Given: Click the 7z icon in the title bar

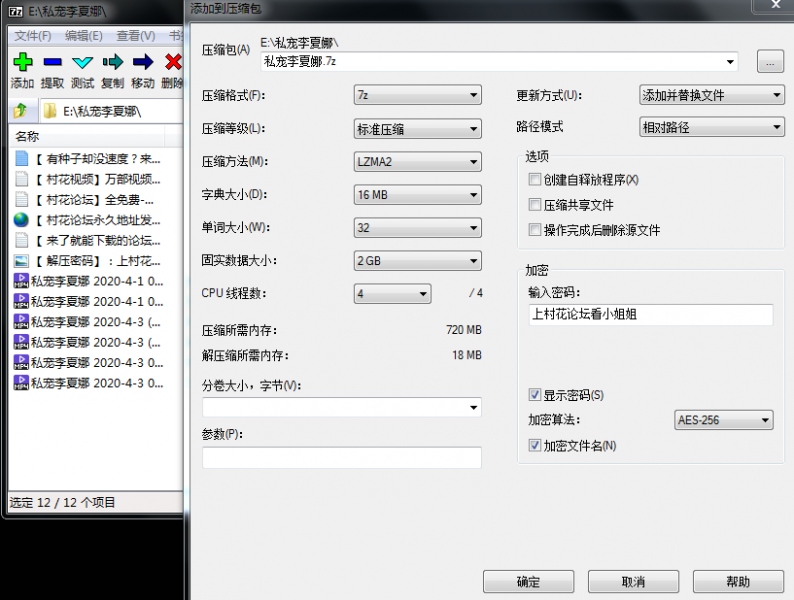Looking at the screenshot, I should pos(16,12).
